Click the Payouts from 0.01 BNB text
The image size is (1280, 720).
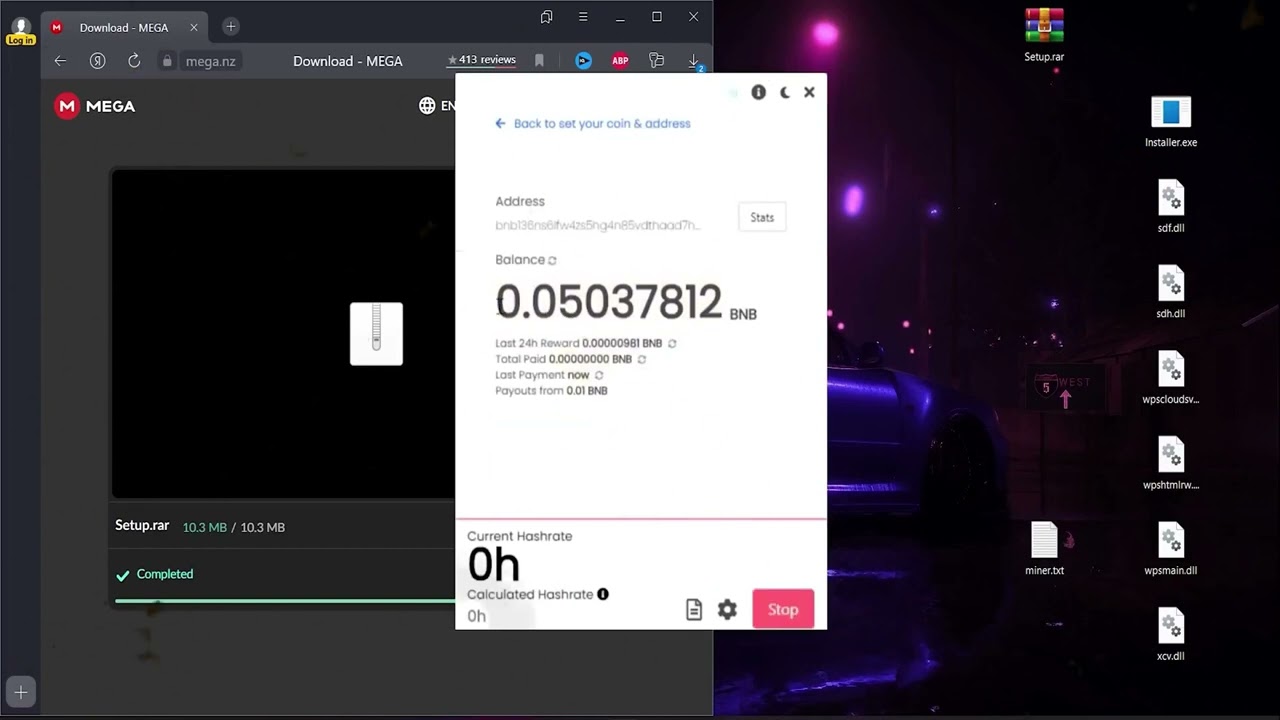pos(551,391)
